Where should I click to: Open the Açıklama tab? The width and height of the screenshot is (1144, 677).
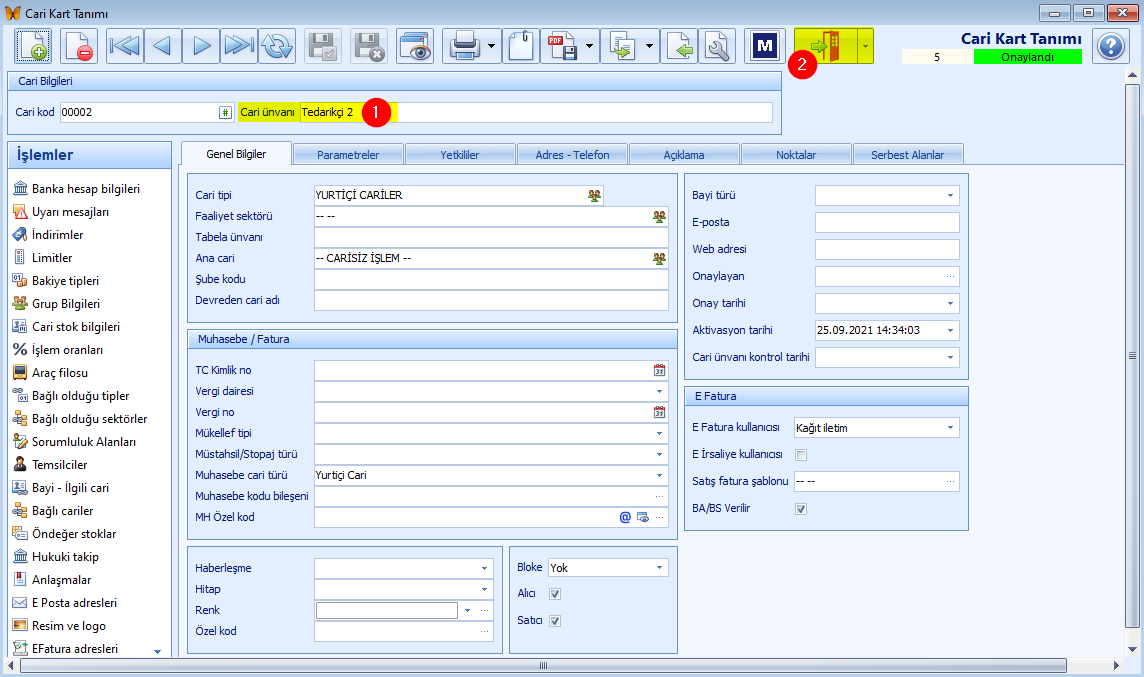(x=684, y=155)
